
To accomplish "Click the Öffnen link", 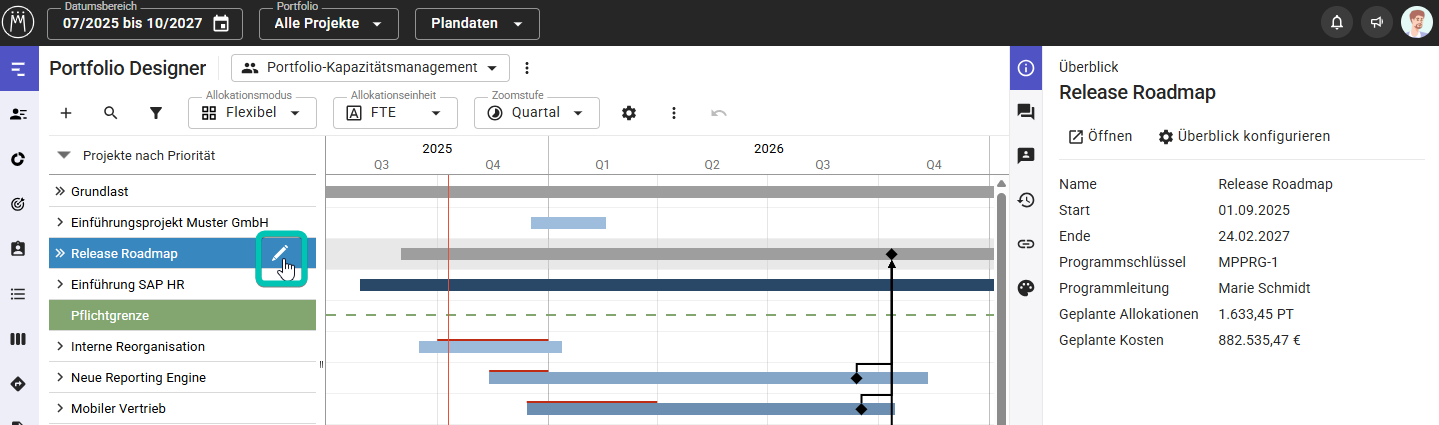I will 1100,136.
